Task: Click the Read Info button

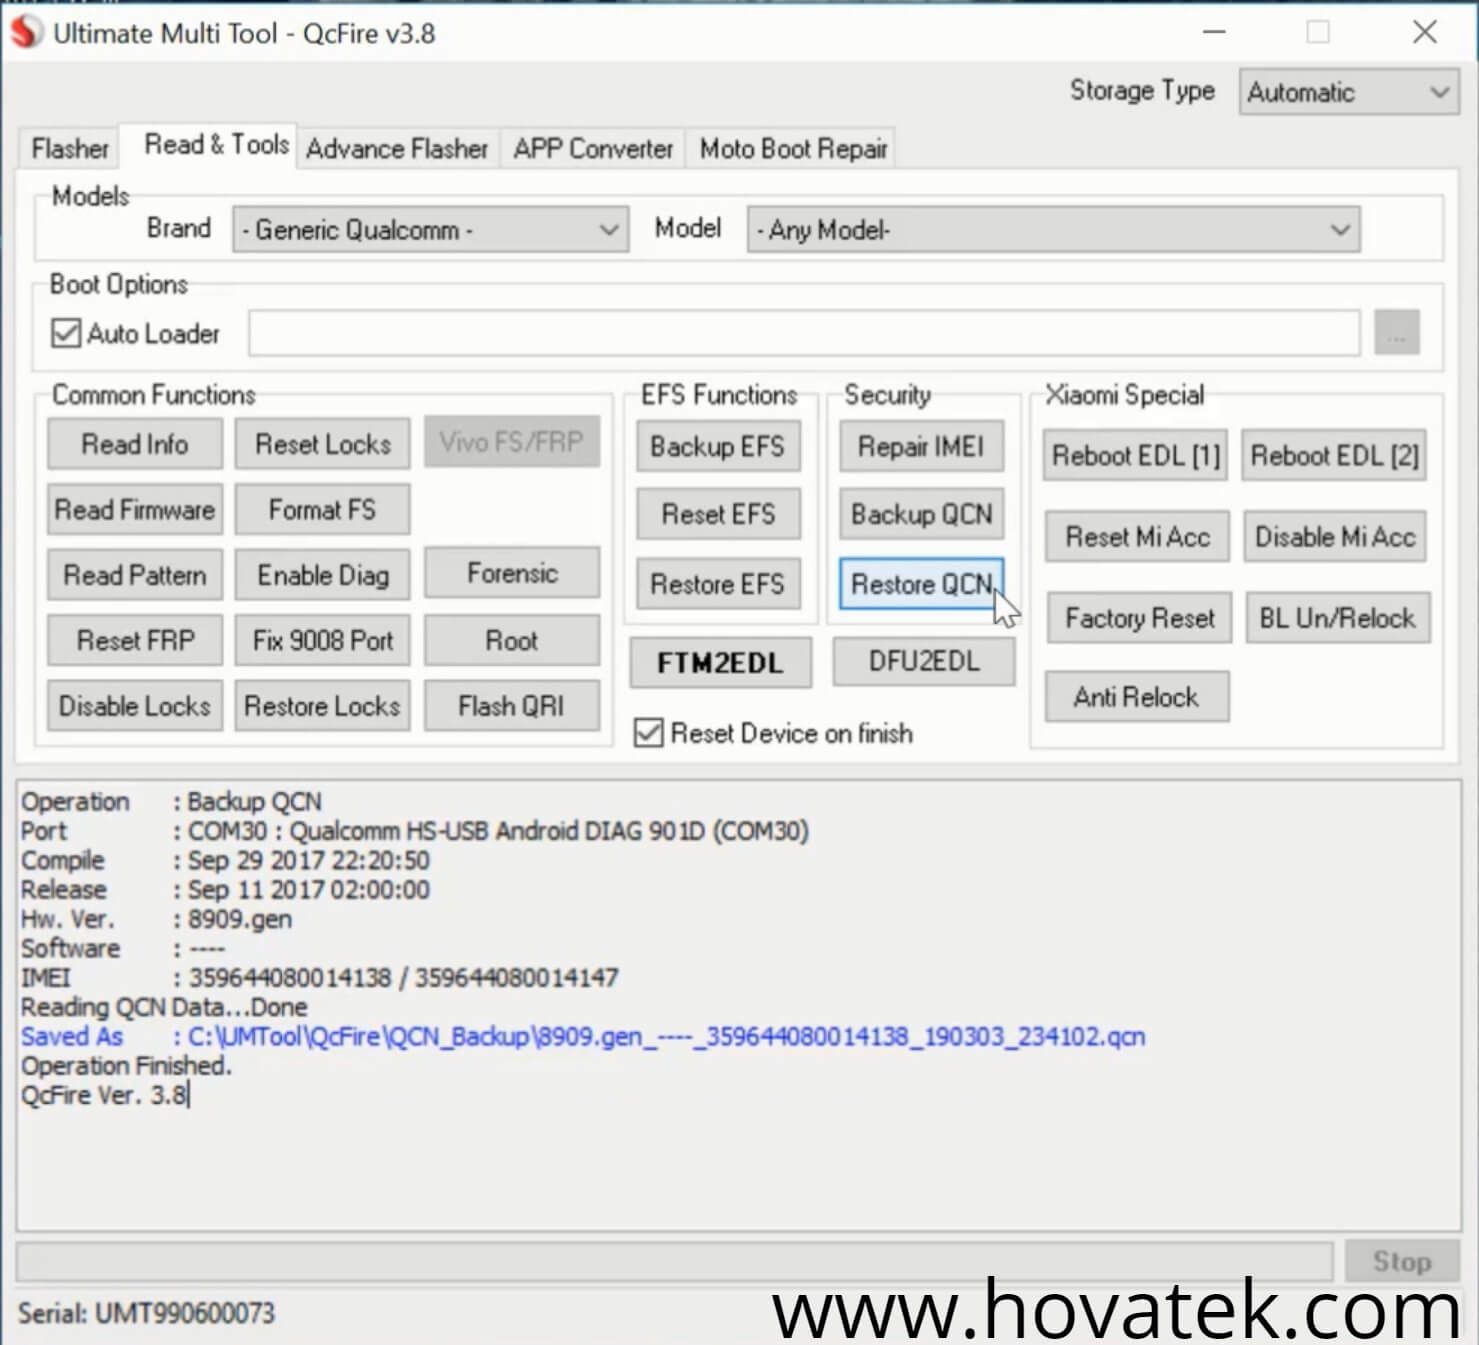Action: (135, 444)
